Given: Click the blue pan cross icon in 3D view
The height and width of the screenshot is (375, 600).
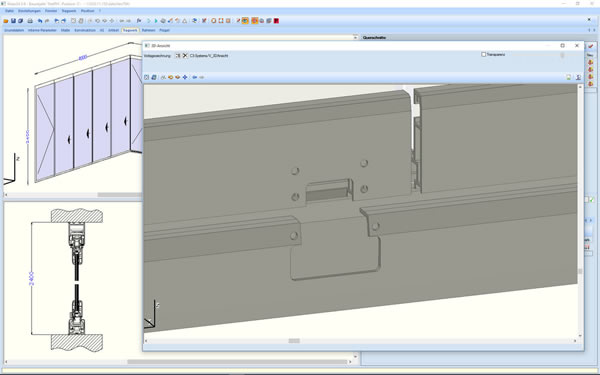Looking at the screenshot, I should [x=185, y=77].
